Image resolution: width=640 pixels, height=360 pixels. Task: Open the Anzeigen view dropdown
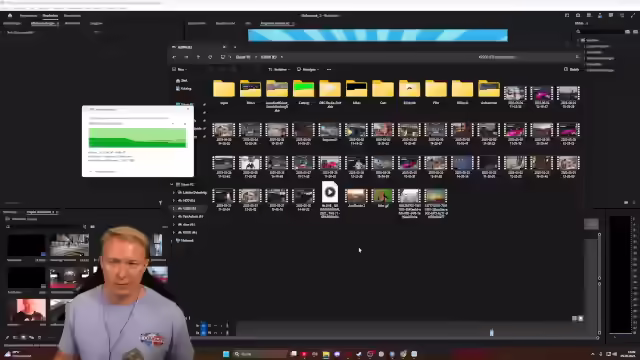[308, 69]
